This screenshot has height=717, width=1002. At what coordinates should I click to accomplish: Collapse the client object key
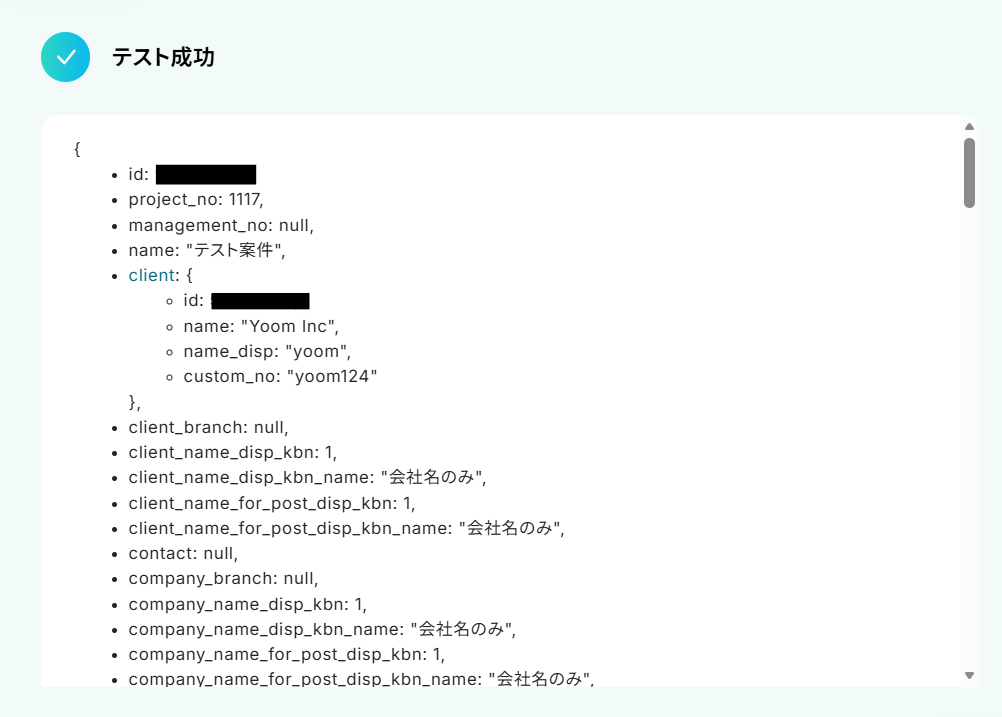(152, 275)
